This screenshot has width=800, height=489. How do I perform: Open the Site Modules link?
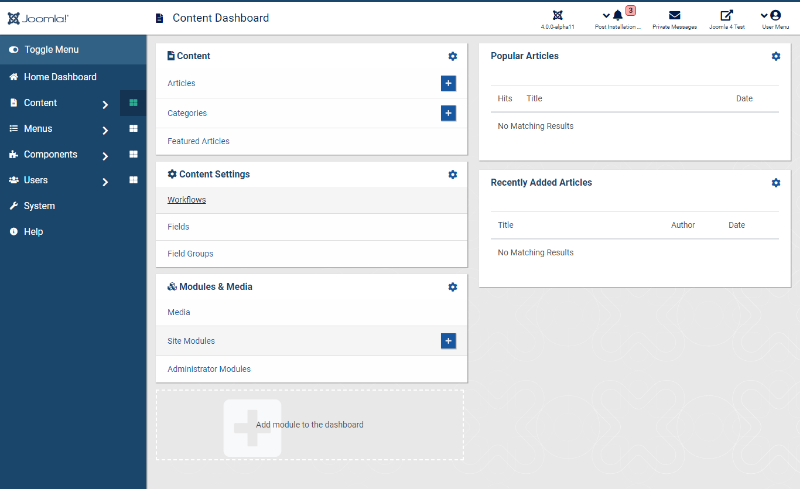(191, 341)
